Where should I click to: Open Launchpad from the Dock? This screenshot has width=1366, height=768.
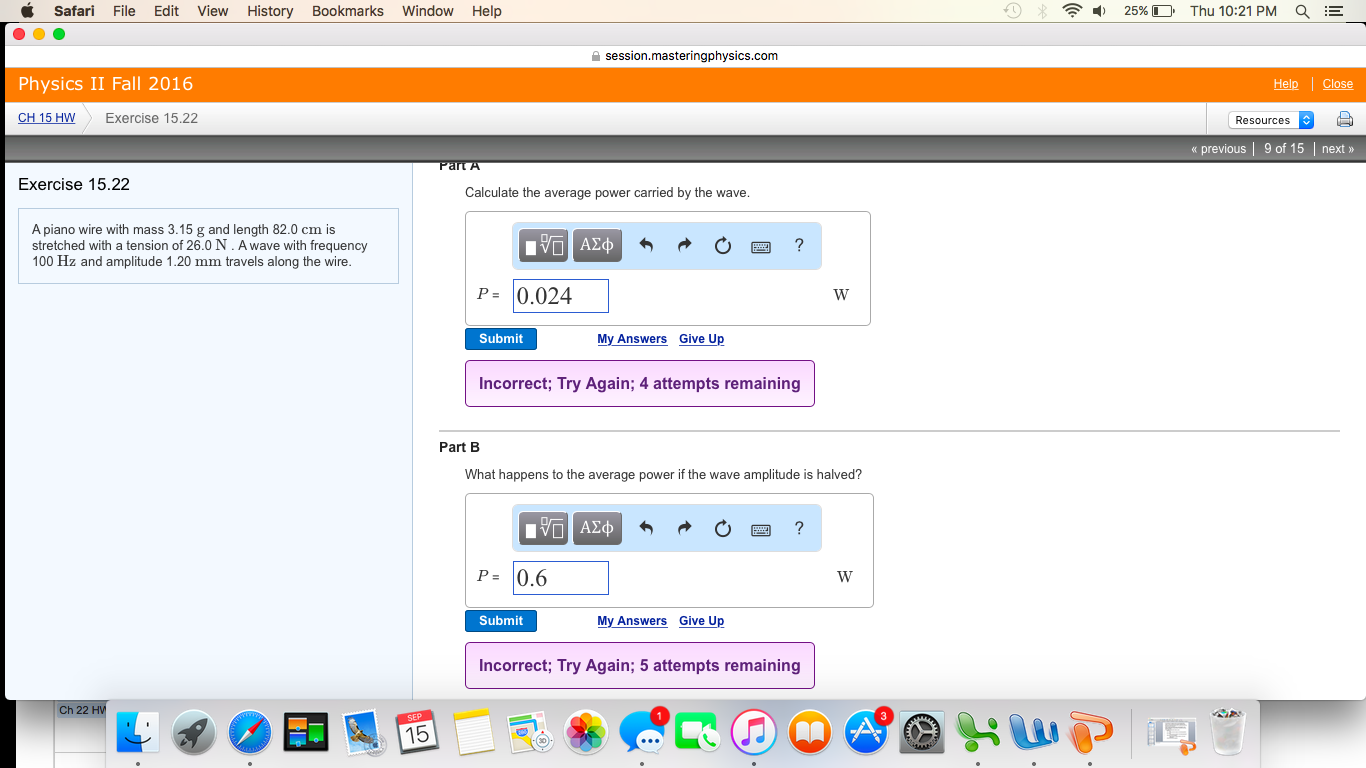point(194,734)
